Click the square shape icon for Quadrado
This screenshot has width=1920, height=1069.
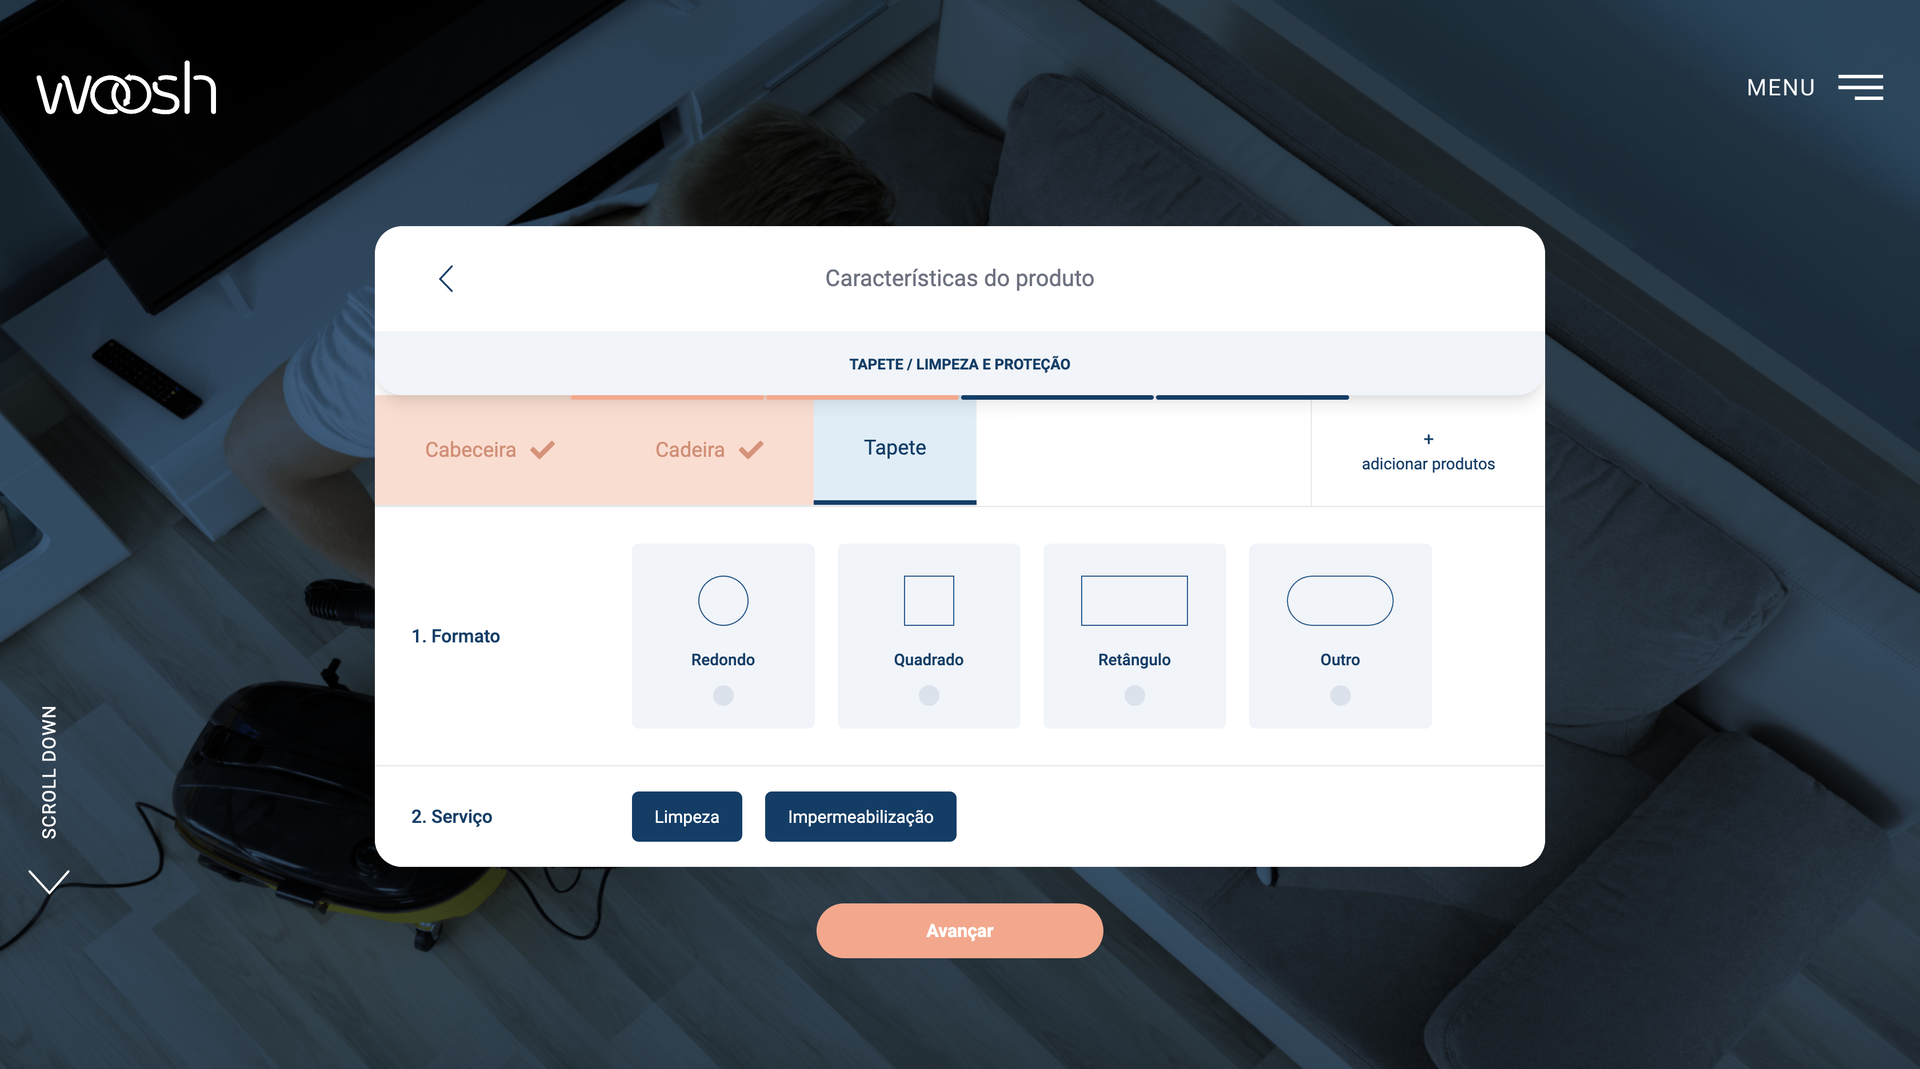click(x=929, y=601)
